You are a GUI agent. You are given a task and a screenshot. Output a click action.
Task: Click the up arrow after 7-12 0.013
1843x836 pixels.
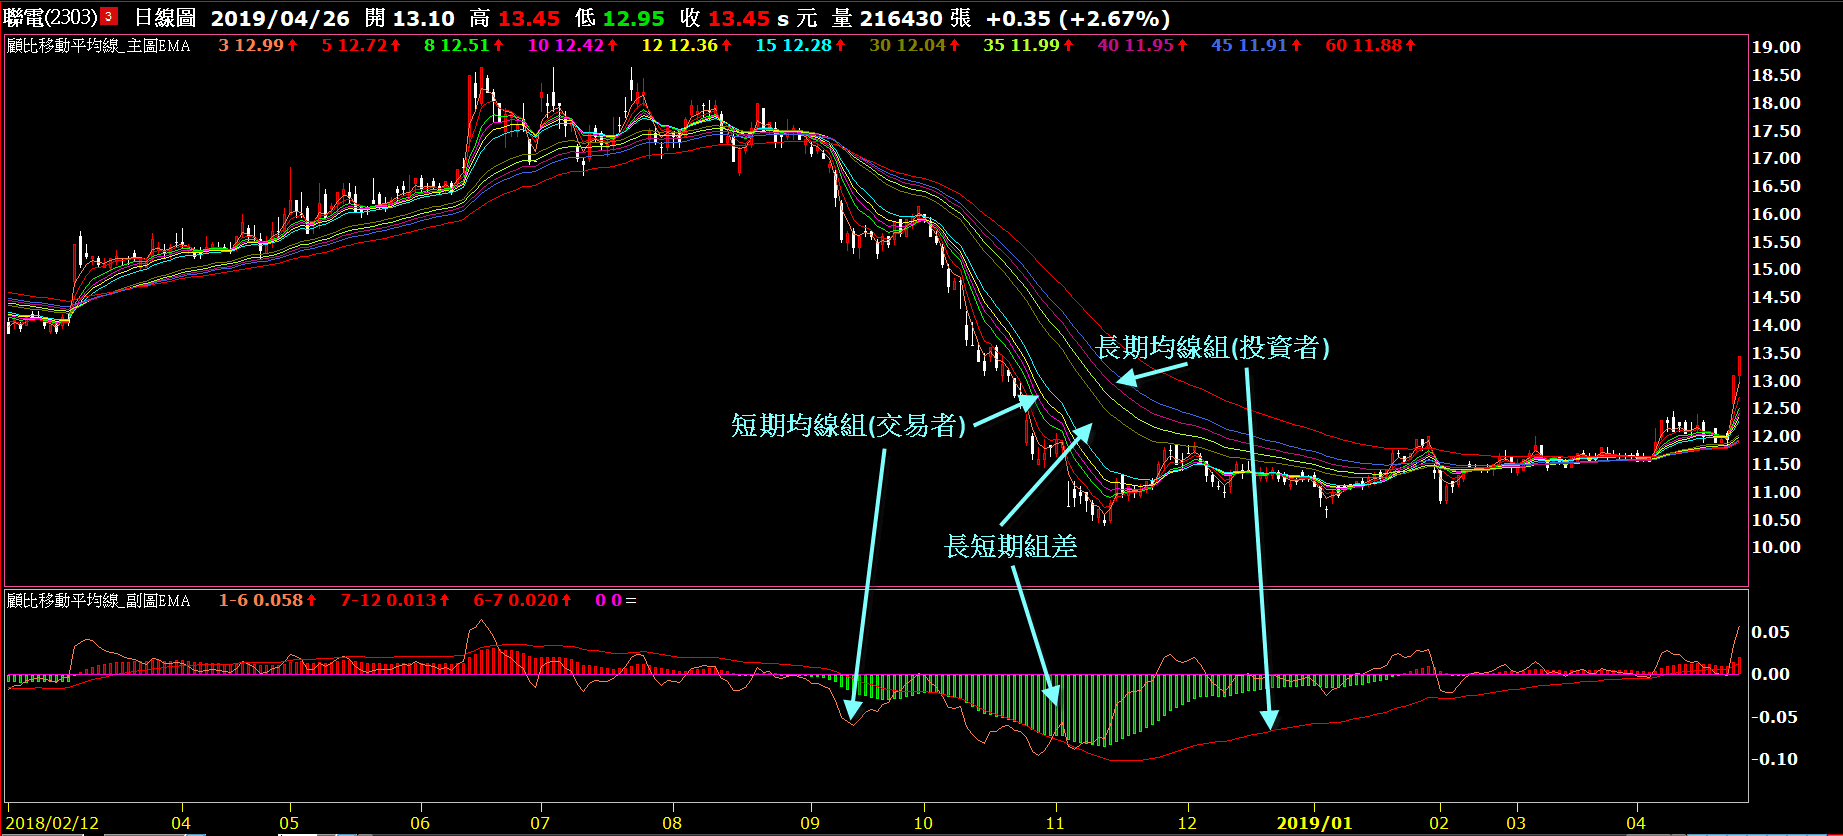(x=445, y=600)
